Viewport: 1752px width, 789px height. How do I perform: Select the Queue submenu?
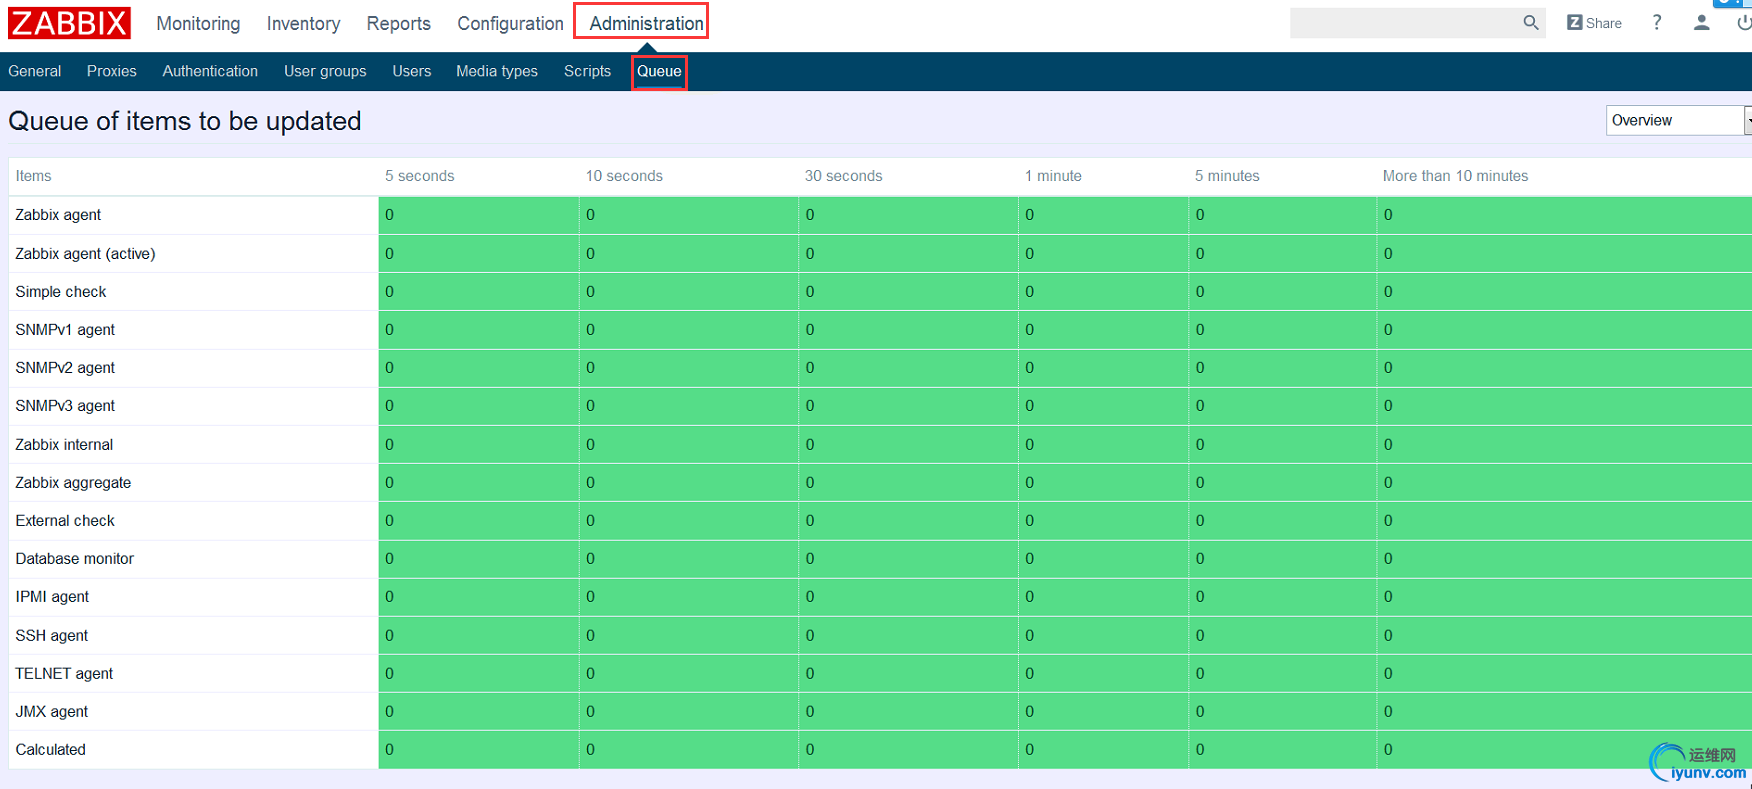(659, 71)
